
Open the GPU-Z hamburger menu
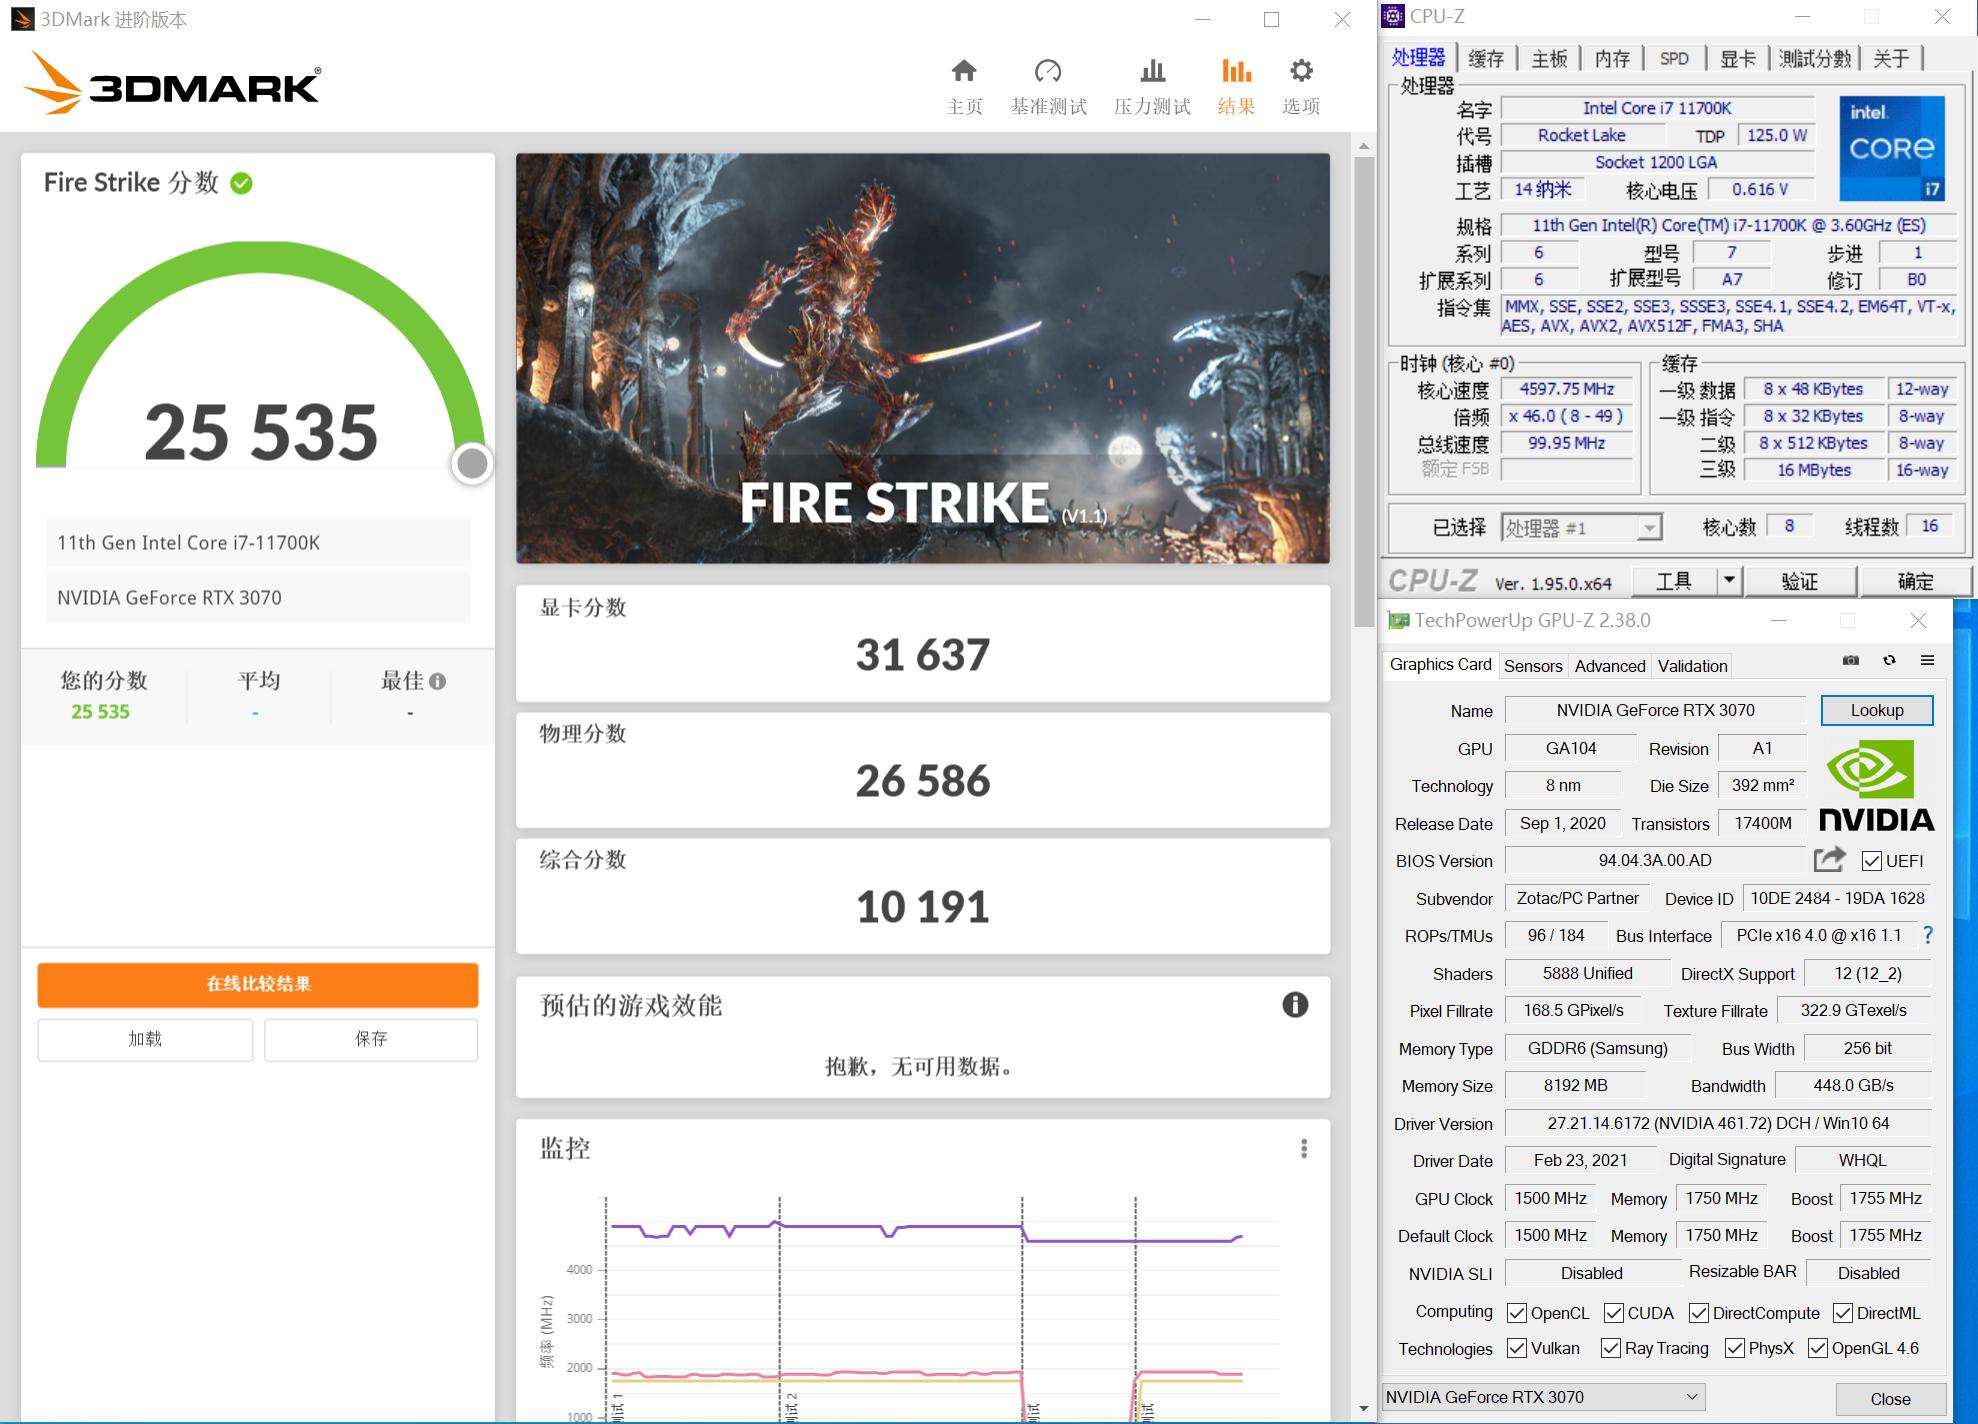click(1927, 661)
